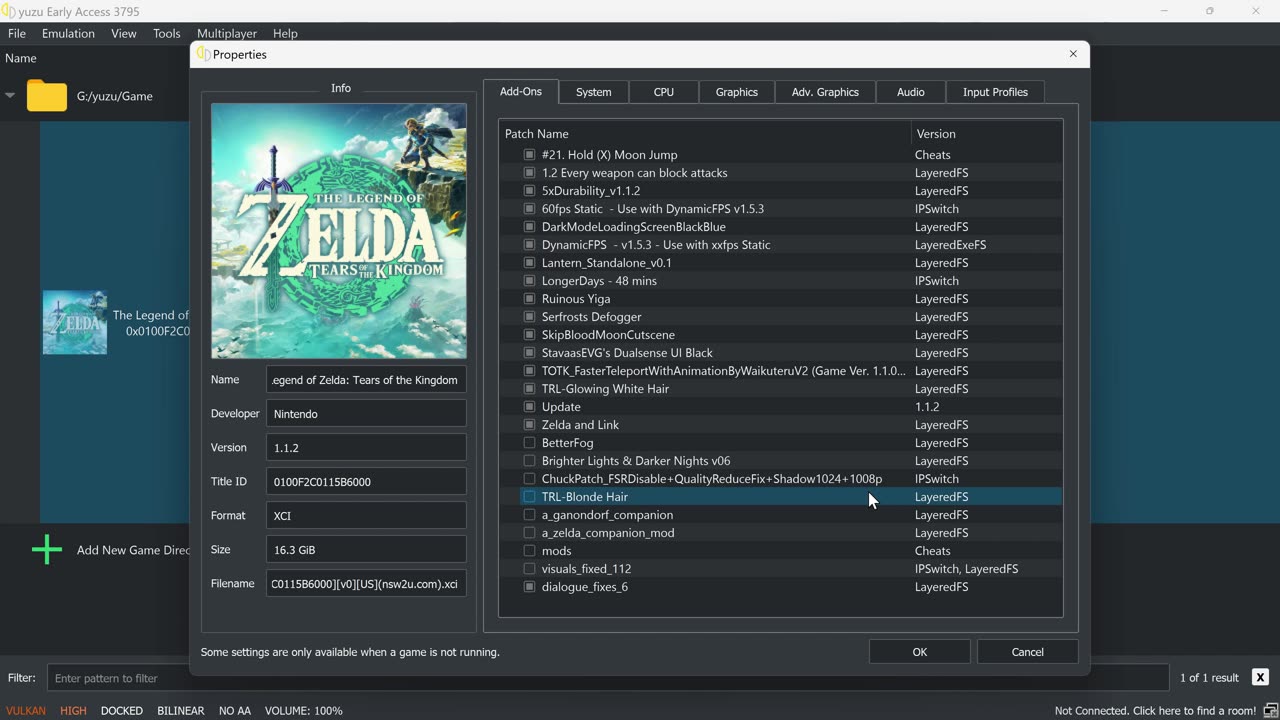Close the Properties dialog
1280x720 pixels.
[1073, 54]
